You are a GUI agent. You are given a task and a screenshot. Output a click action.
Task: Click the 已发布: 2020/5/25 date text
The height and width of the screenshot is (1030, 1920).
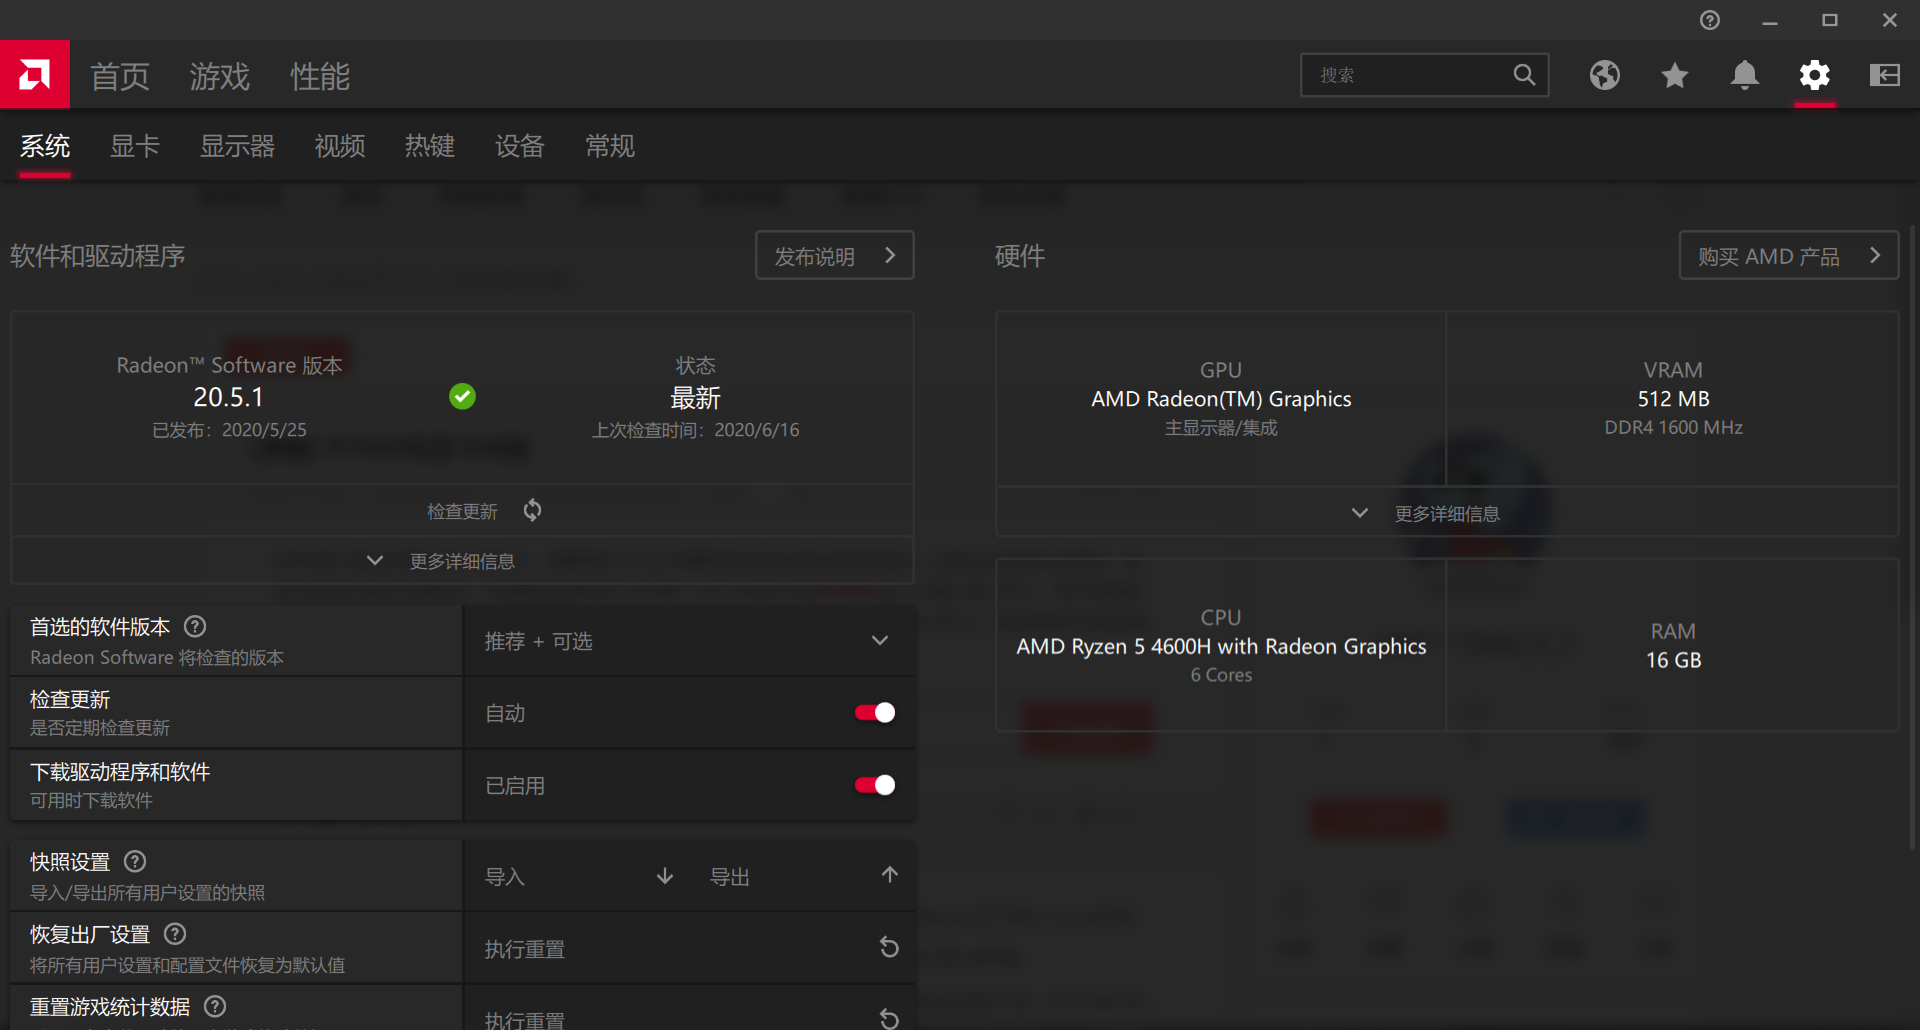(x=229, y=430)
